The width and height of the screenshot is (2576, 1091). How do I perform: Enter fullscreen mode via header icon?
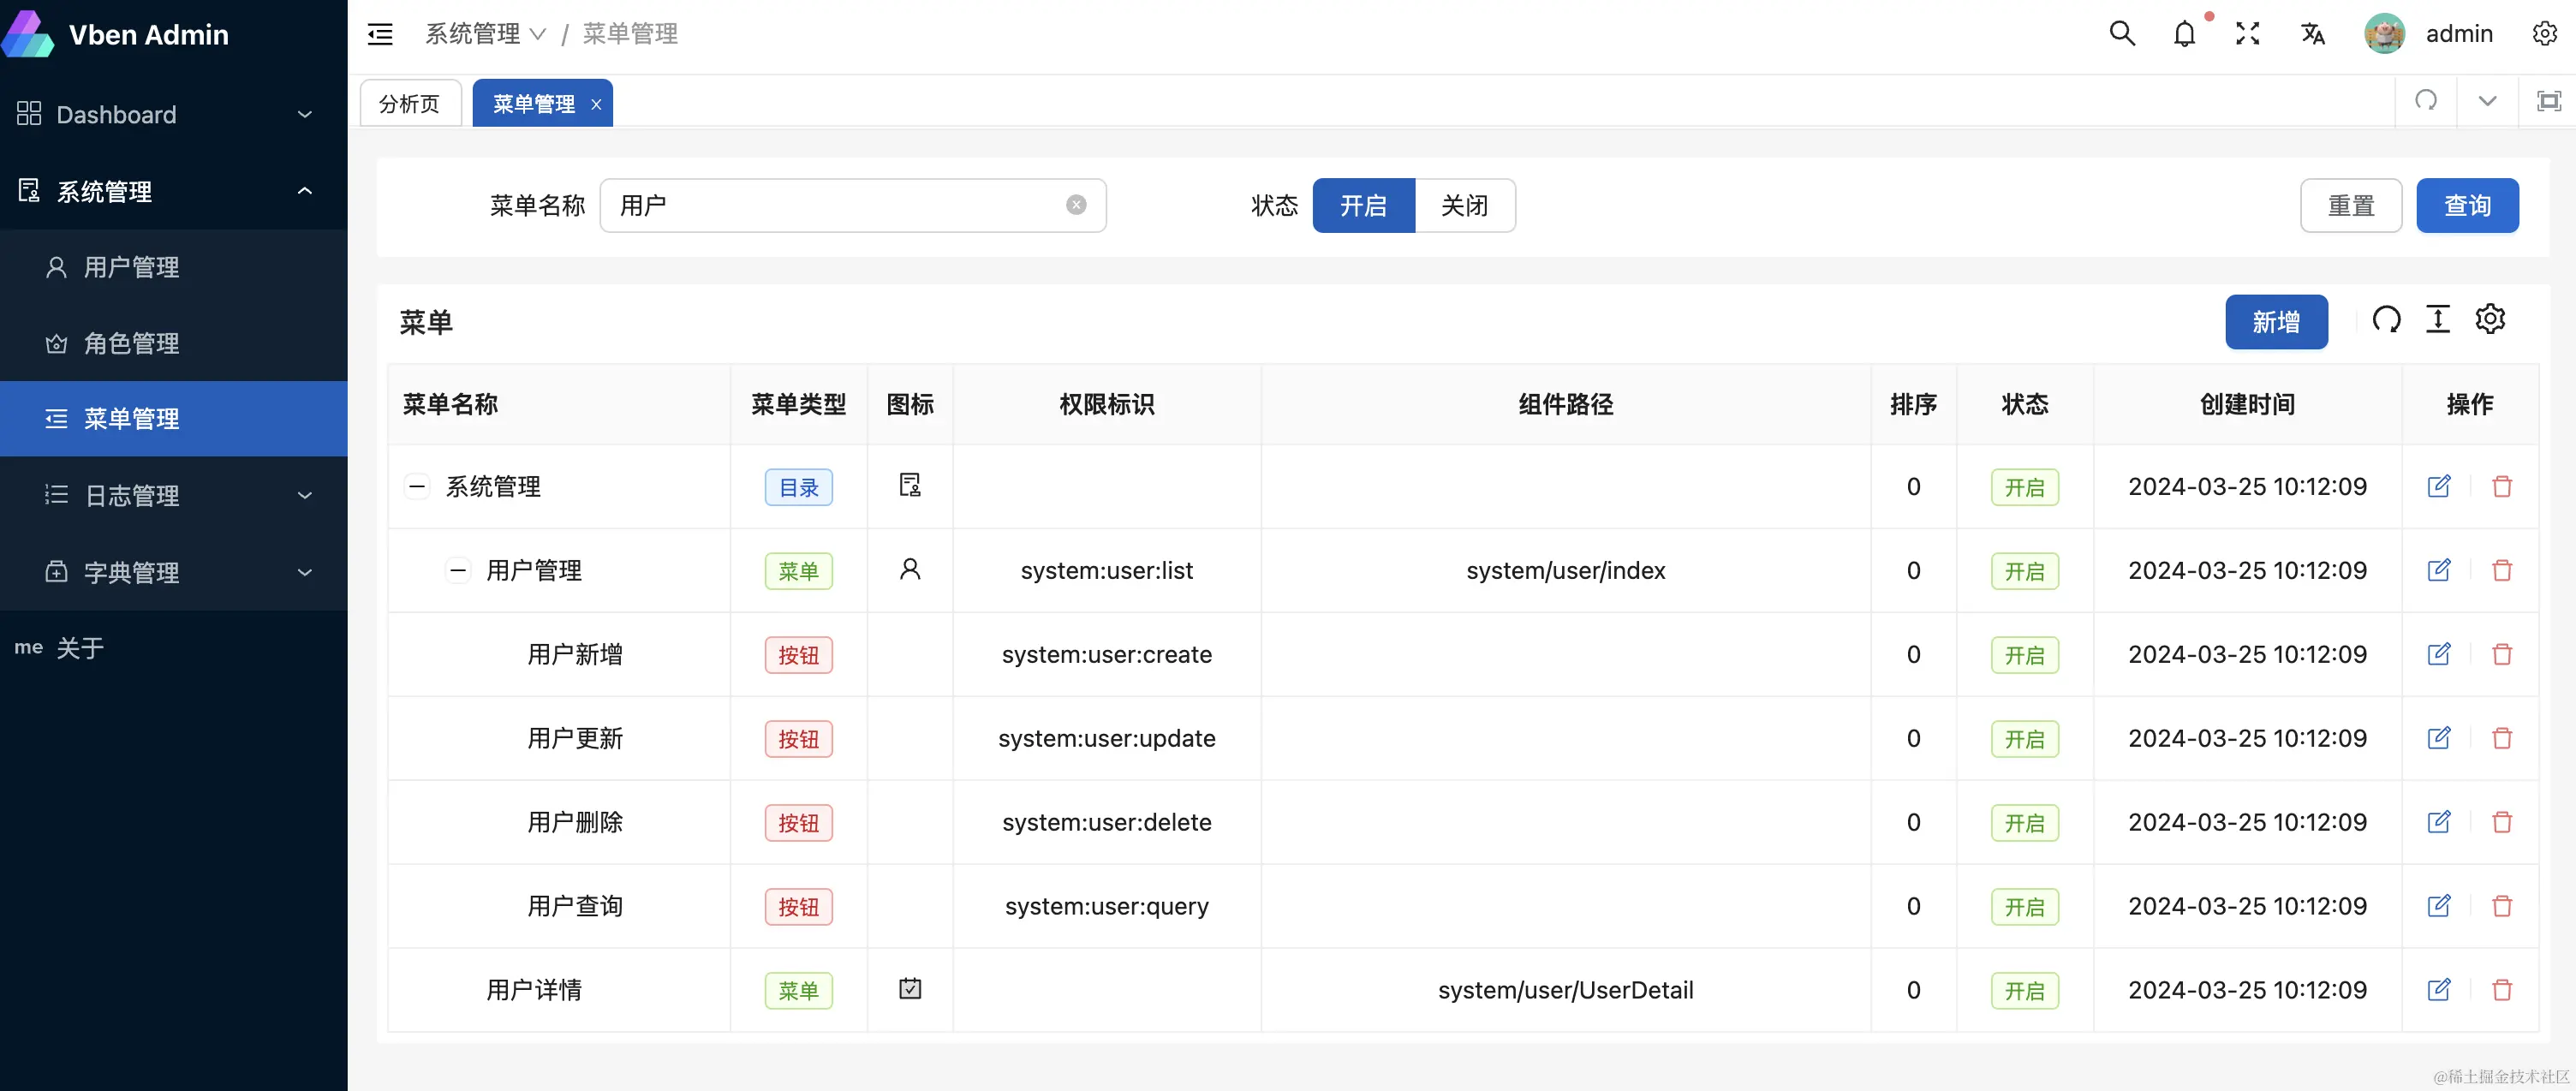tap(2248, 34)
